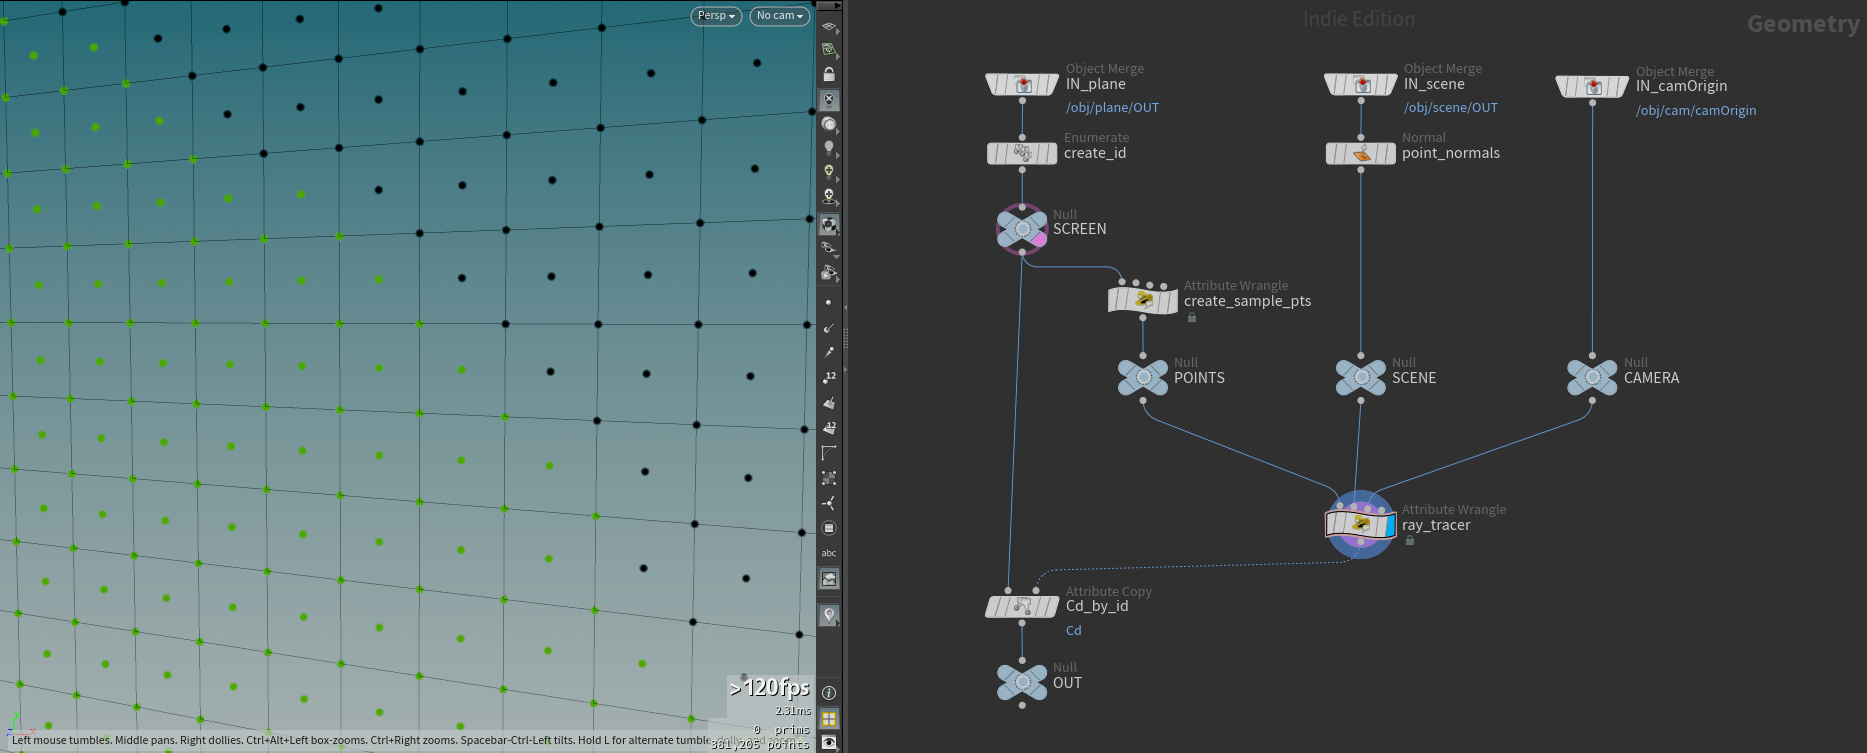The width and height of the screenshot is (1867, 753).
Task: Click the point_normals node name label
Action: click(x=1451, y=153)
